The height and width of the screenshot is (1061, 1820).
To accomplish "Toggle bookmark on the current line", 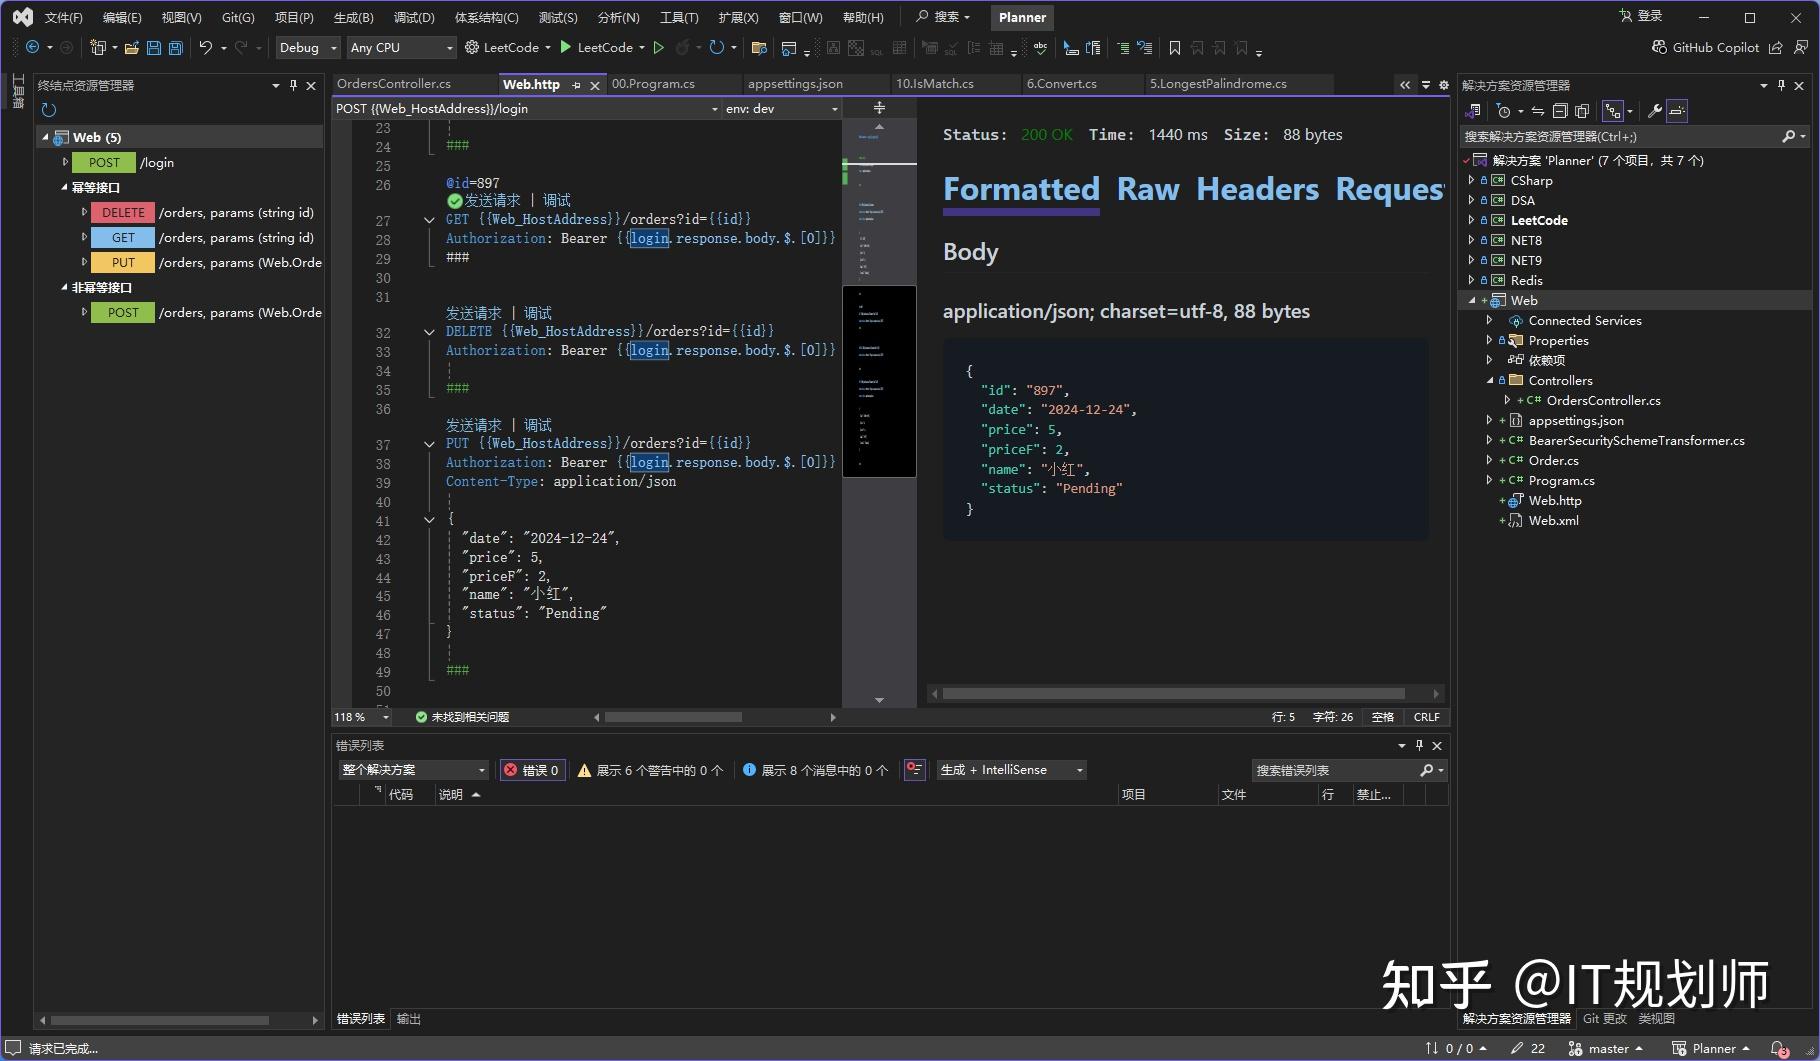I will [x=1174, y=47].
